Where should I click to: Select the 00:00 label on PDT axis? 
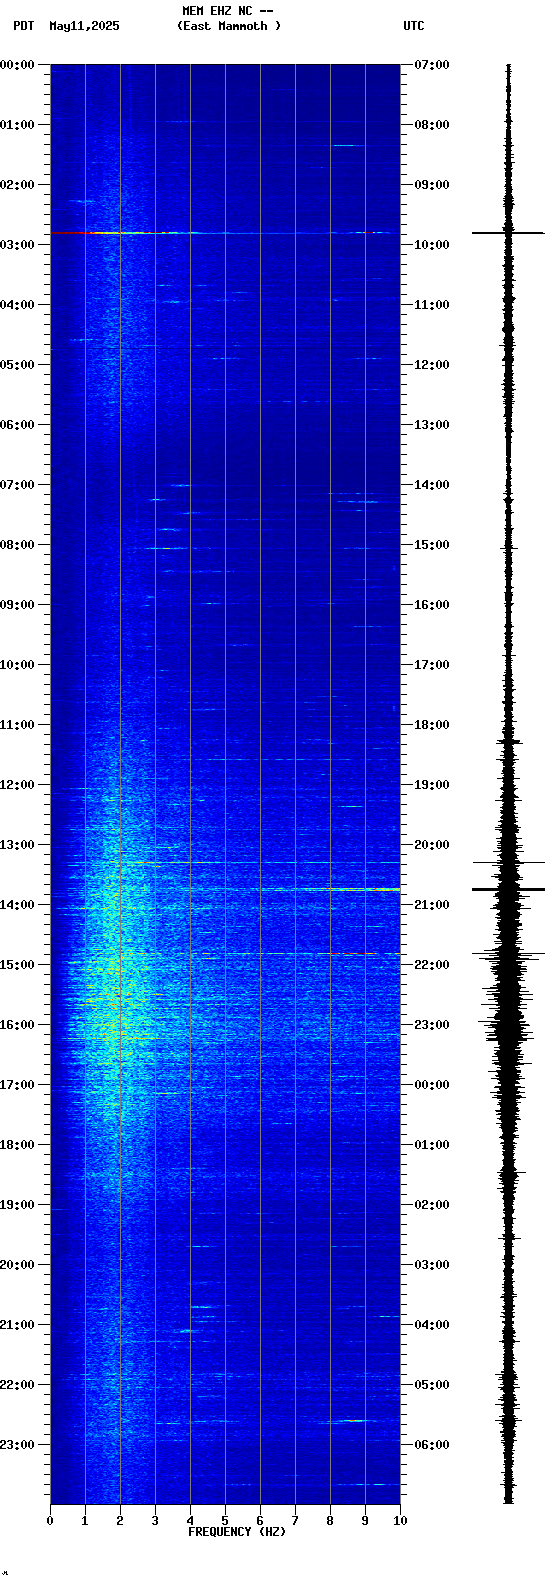tap(18, 65)
